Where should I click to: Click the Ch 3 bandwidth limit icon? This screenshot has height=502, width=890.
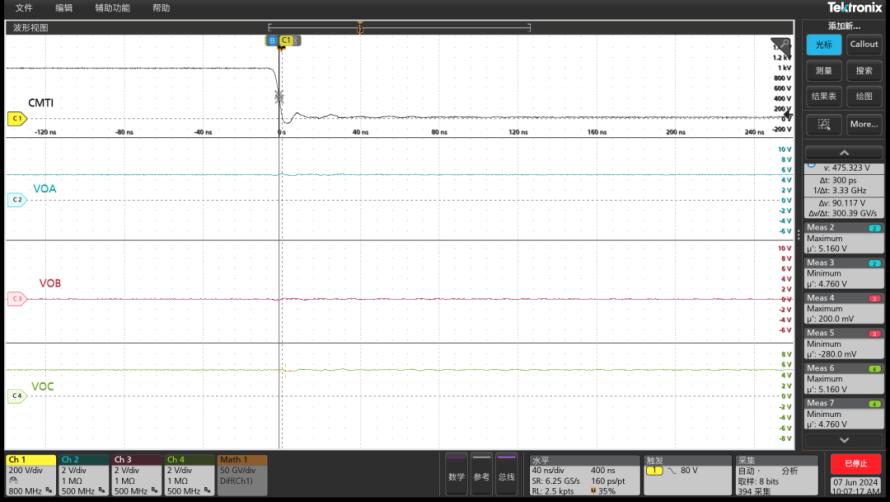click(x=154, y=490)
